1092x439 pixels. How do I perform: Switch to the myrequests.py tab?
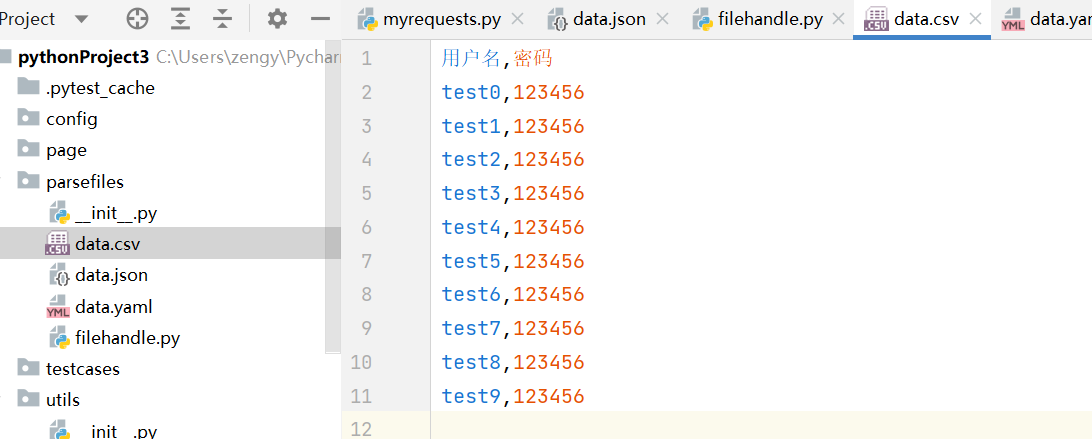[x=442, y=20]
